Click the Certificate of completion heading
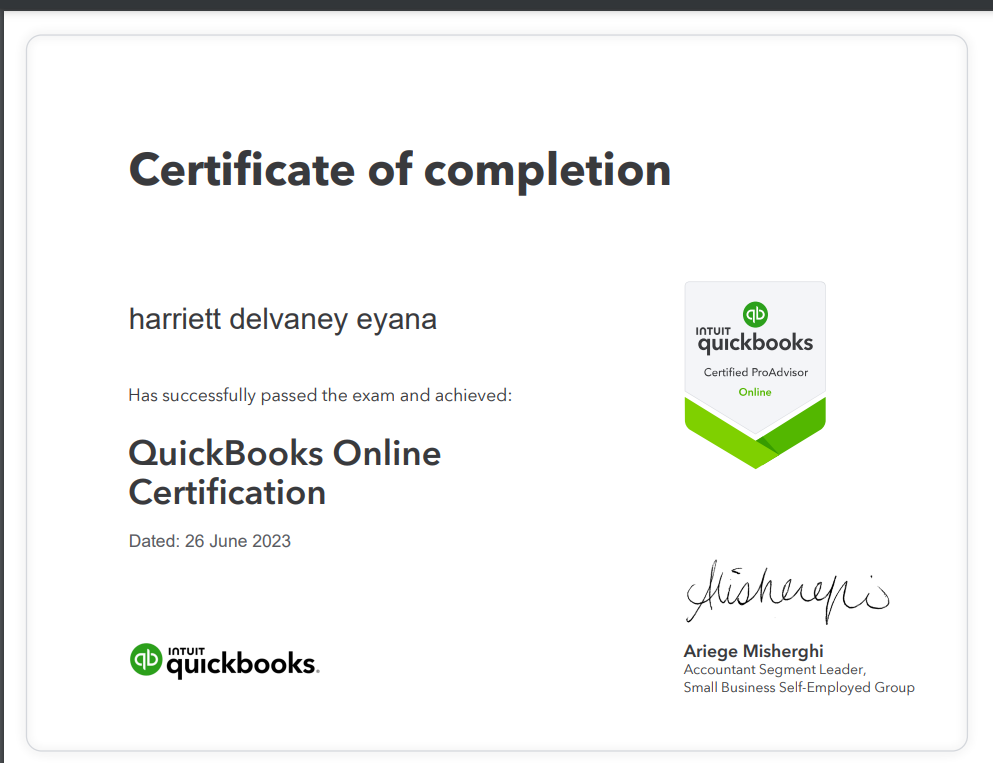This screenshot has width=993, height=763. click(400, 171)
